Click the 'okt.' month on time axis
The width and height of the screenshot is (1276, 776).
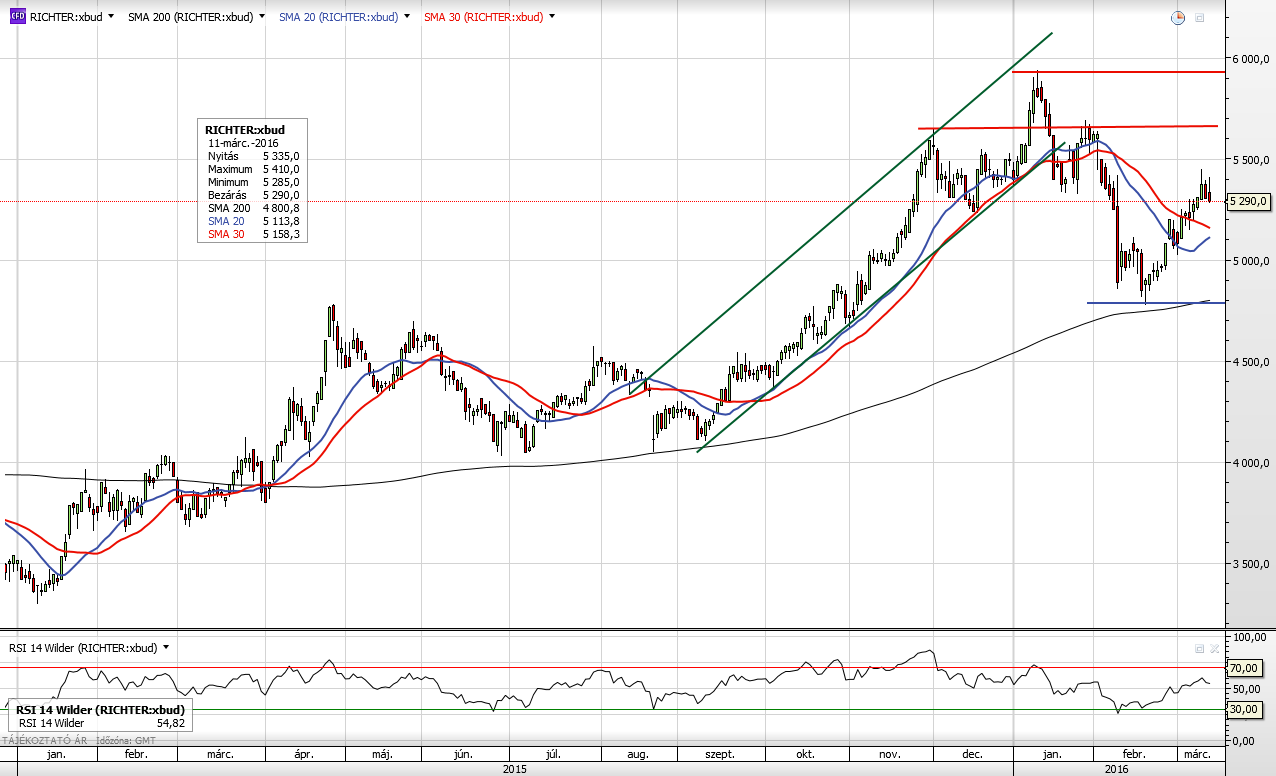tap(806, 754)
